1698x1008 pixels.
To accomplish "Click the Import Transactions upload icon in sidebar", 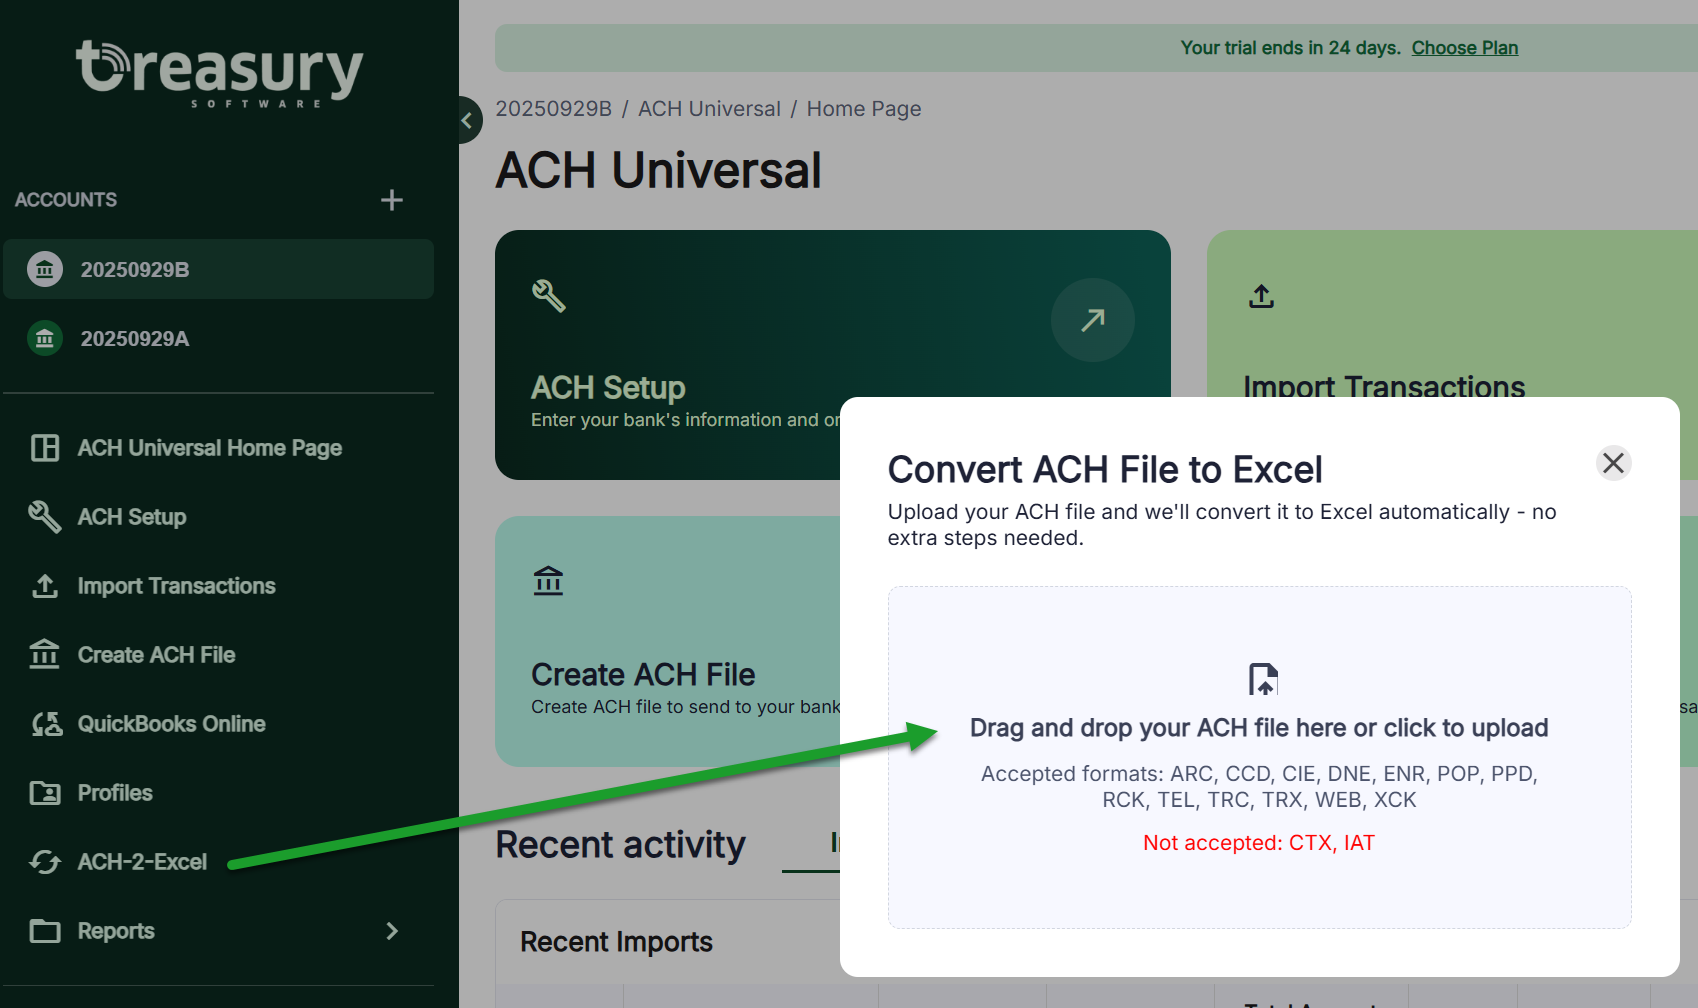I will [x=44, y=586].
